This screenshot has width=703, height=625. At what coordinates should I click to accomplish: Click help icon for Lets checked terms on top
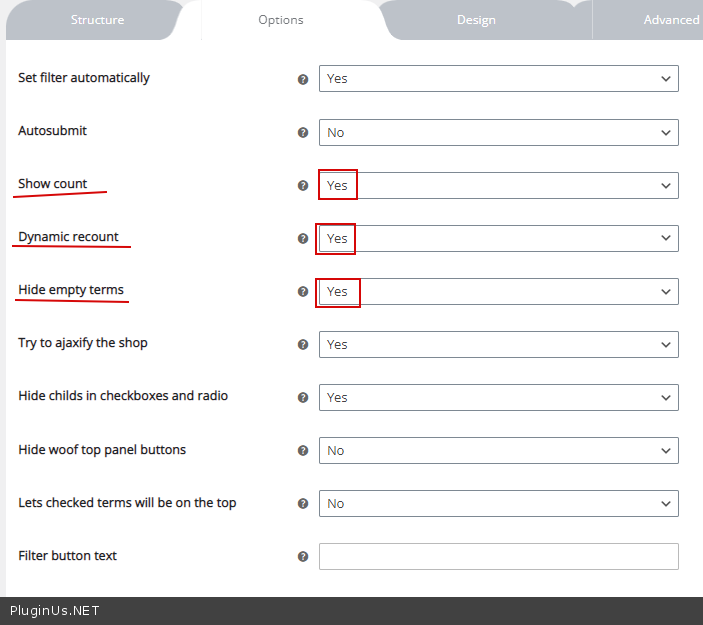tap(303, 504)
